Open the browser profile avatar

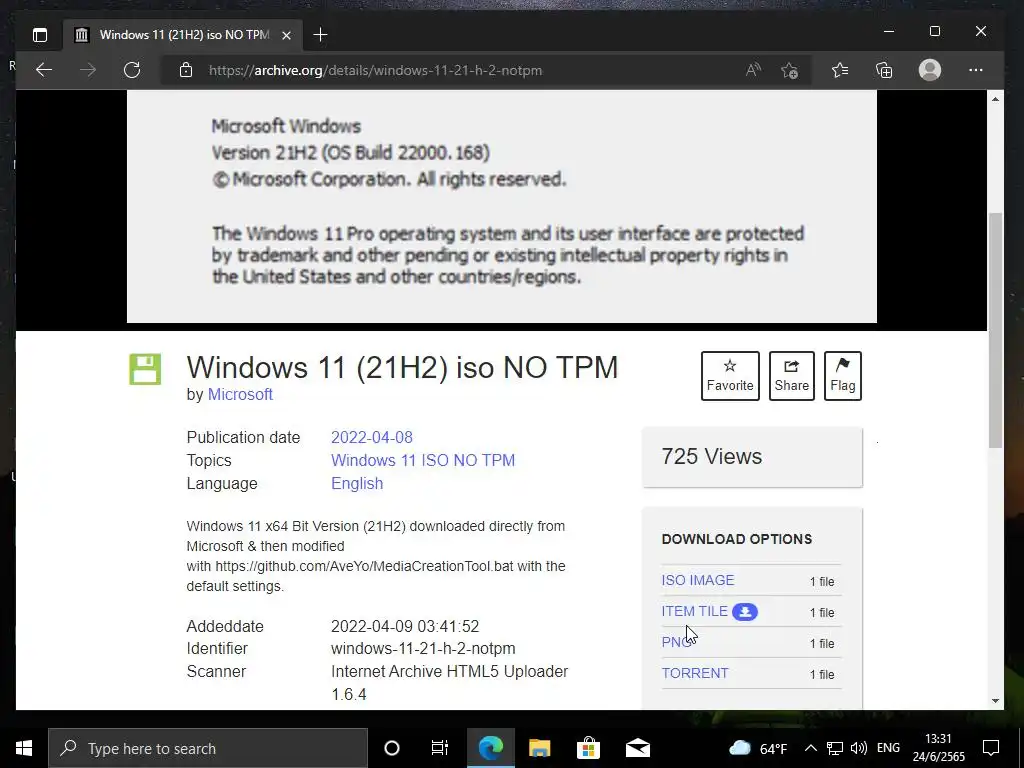[929, 70]
